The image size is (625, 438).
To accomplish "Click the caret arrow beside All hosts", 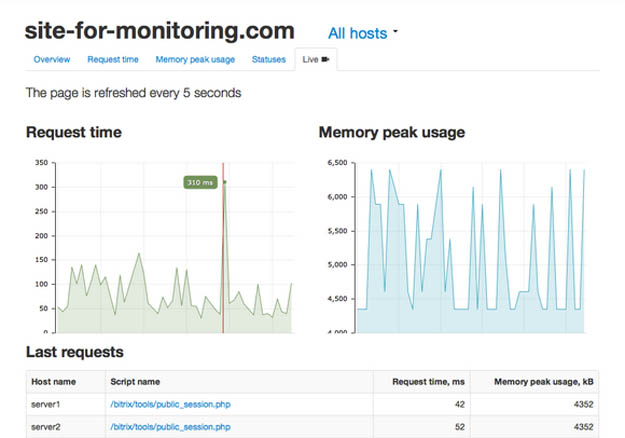I will (396, 32).
